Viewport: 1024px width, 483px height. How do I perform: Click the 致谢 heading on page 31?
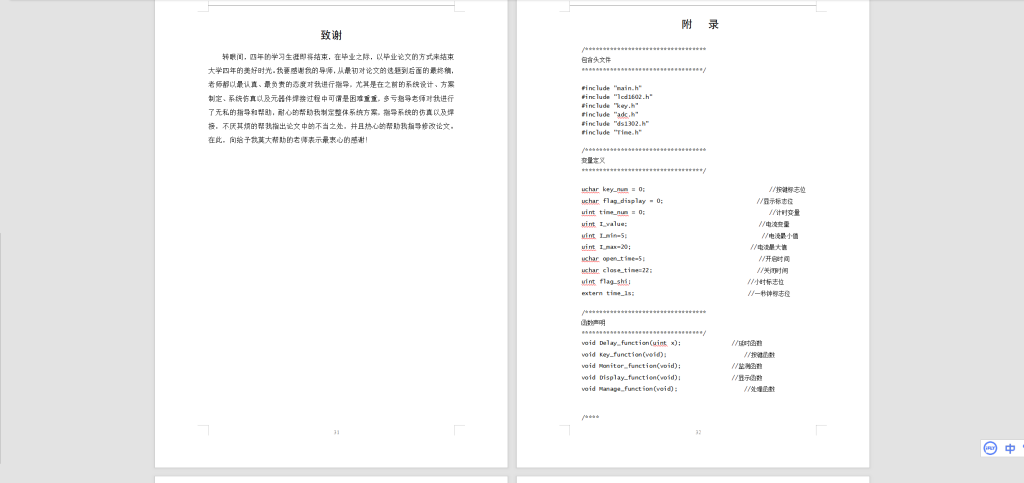coord(331,35)
